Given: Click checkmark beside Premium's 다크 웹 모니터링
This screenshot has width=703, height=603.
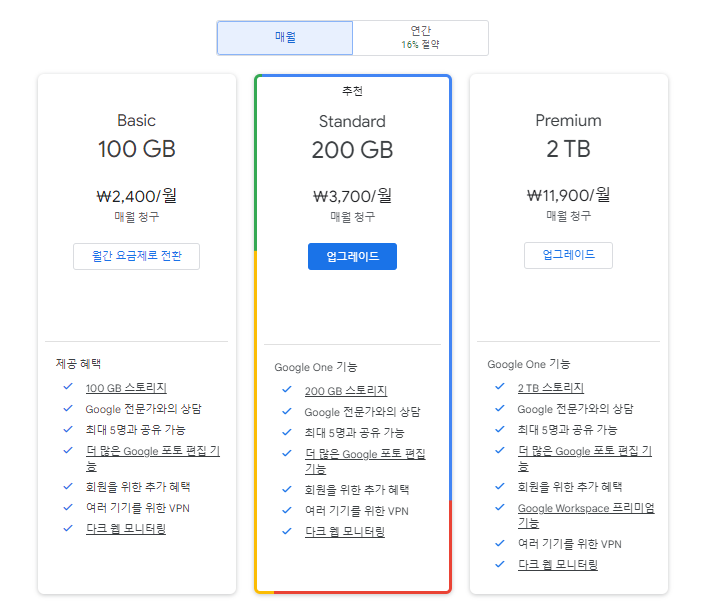Looking at the screenshot, I should click(x=500, y=564).
